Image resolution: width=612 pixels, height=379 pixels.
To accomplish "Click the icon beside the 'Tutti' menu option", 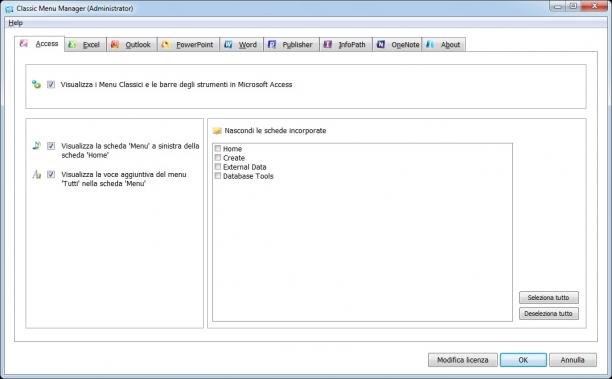I will pos(36,174).
